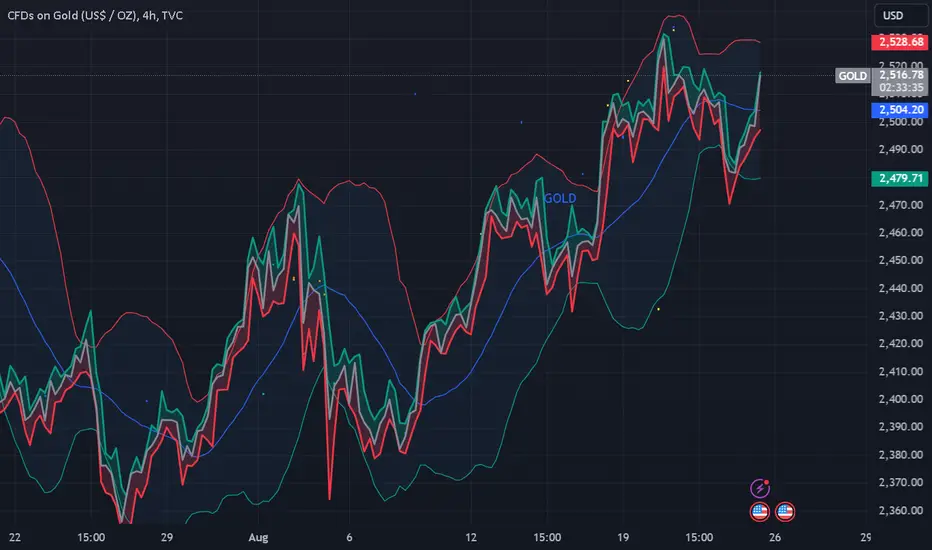Click the 2,380.00 price axis level
The height and width of the screenshot is (550, 932).
click(x=901, y=455)
